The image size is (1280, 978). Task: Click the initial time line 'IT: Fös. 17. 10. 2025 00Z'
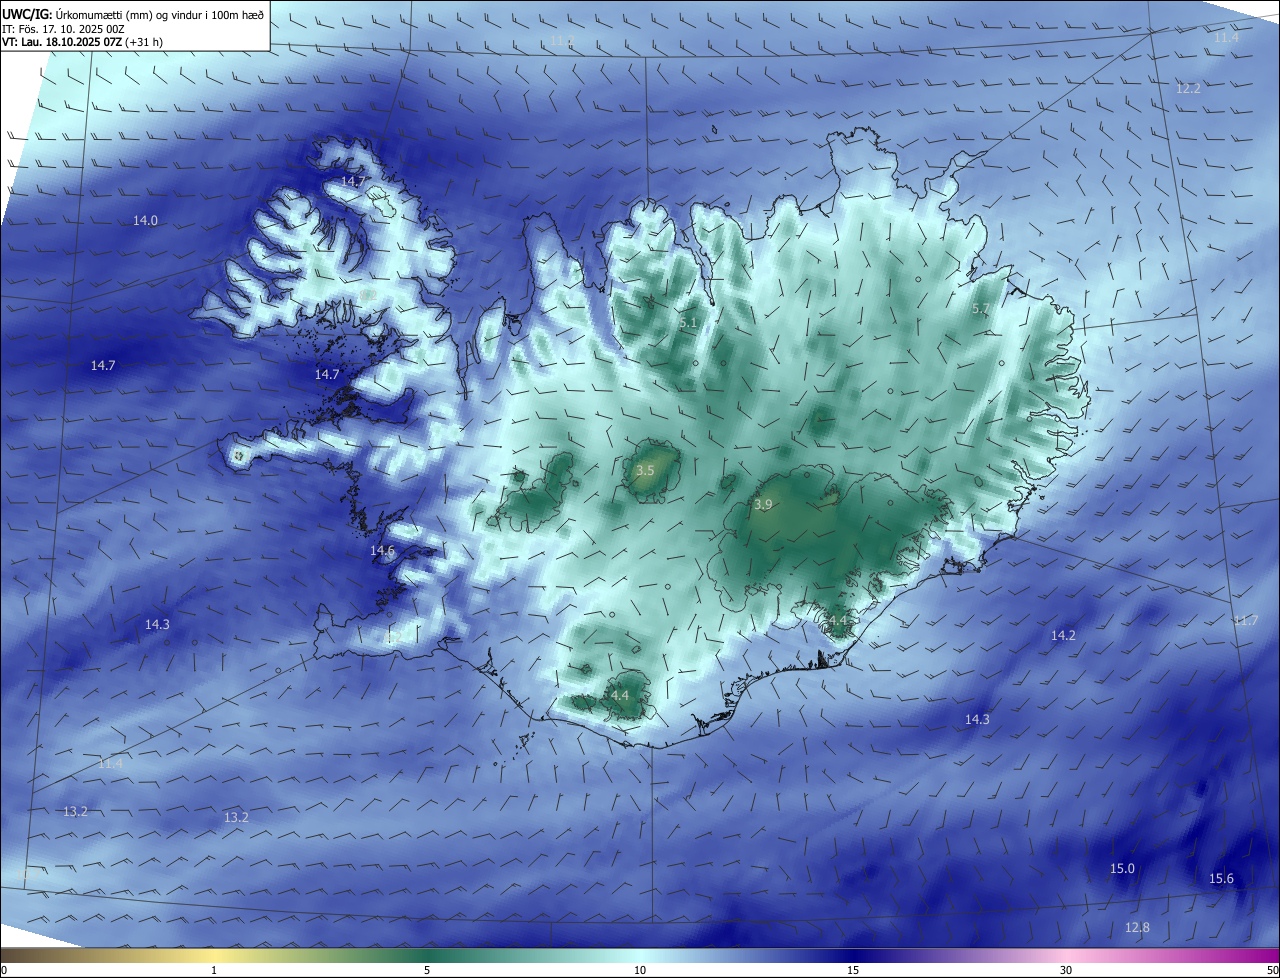point(63,28)
